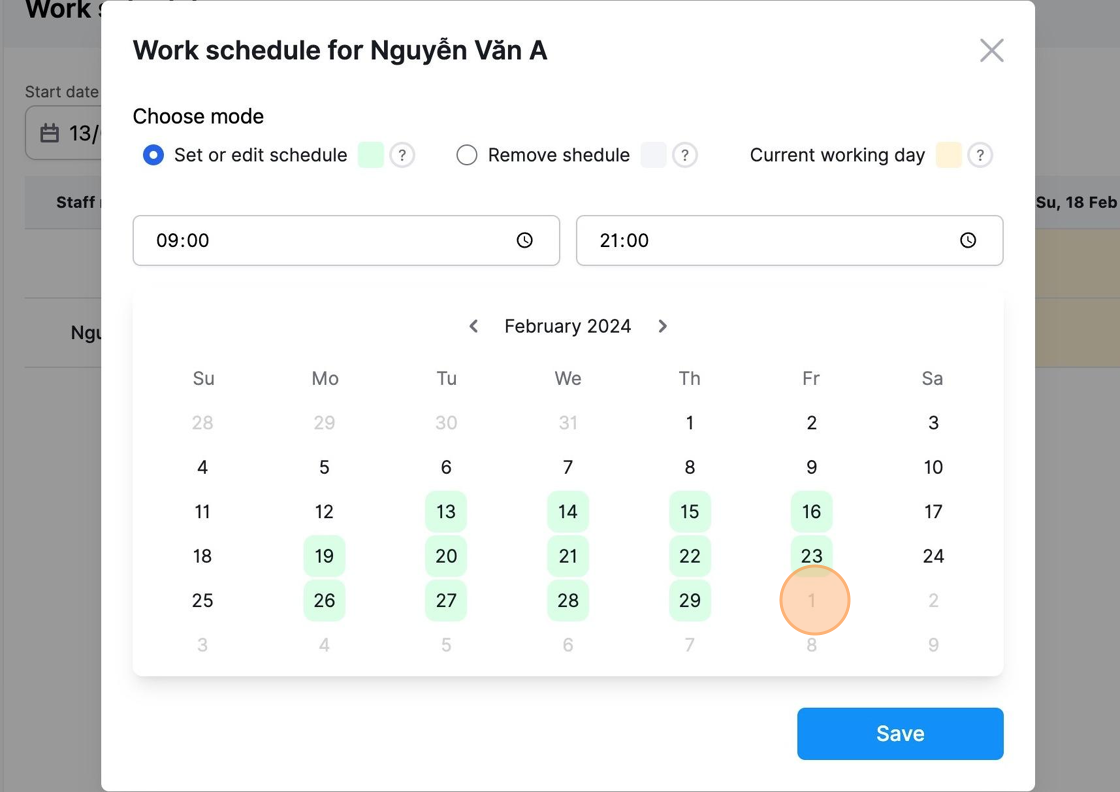Click the 21:00 end time field
The width and height of the screenshot is (1120, 792).
789,241
